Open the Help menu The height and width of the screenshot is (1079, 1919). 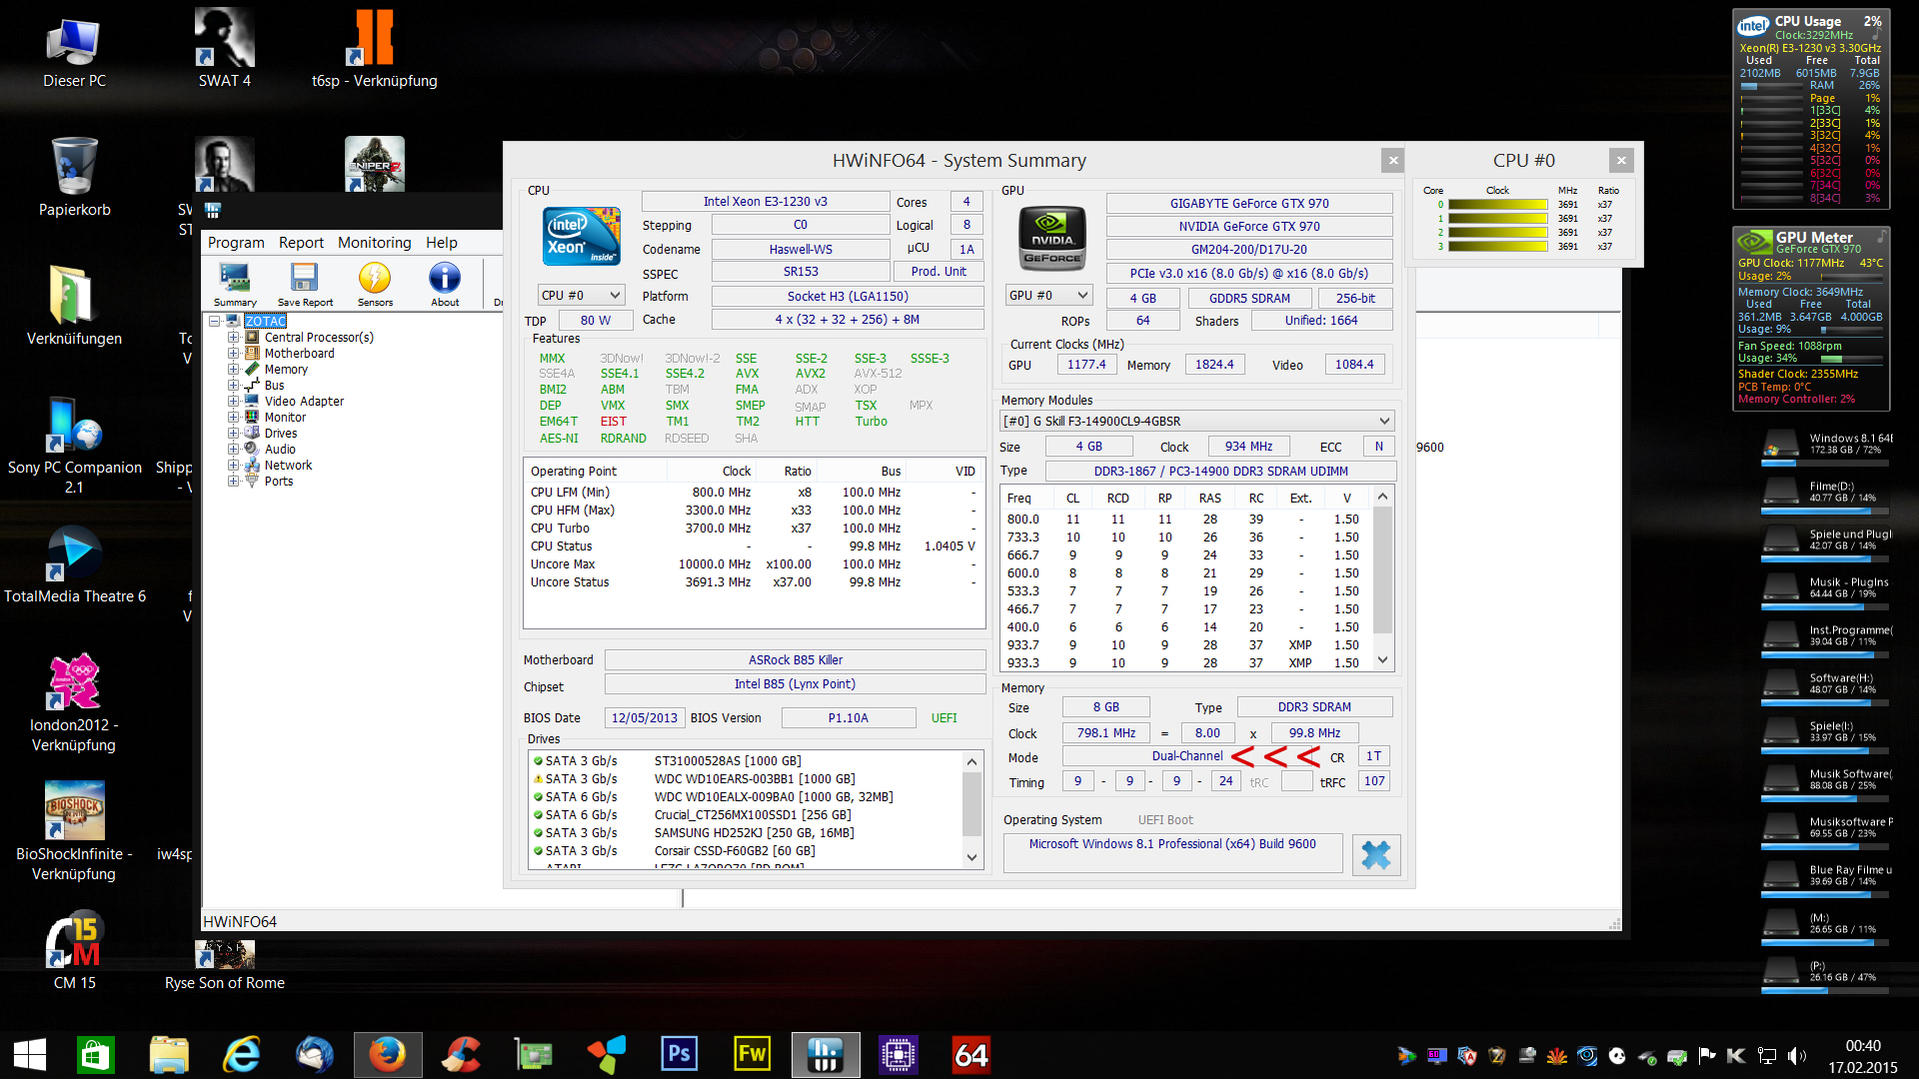coord(441,242)
